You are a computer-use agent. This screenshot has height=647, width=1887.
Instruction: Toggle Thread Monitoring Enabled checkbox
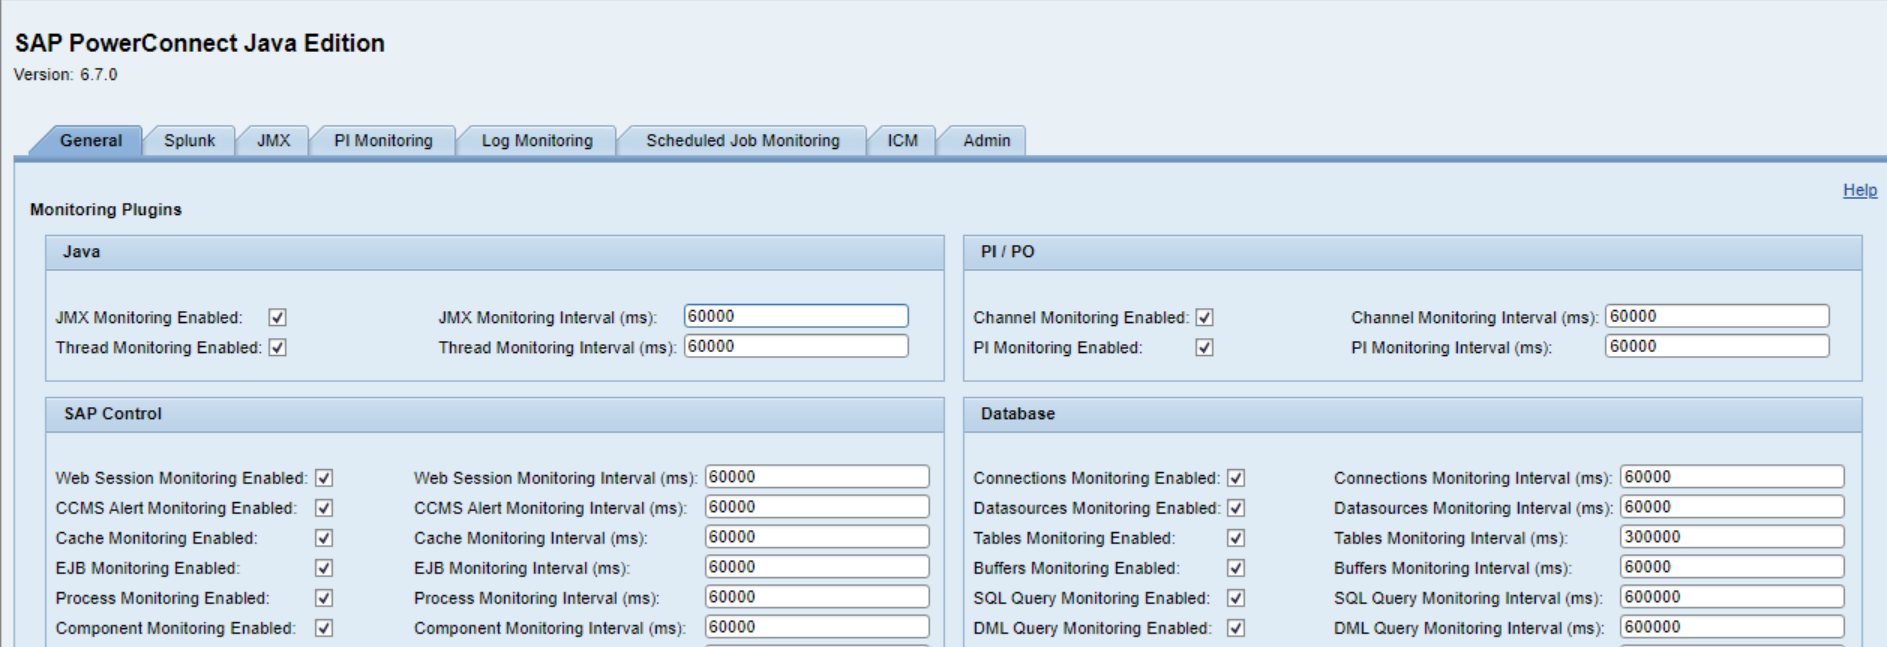[x=278, y=348]
